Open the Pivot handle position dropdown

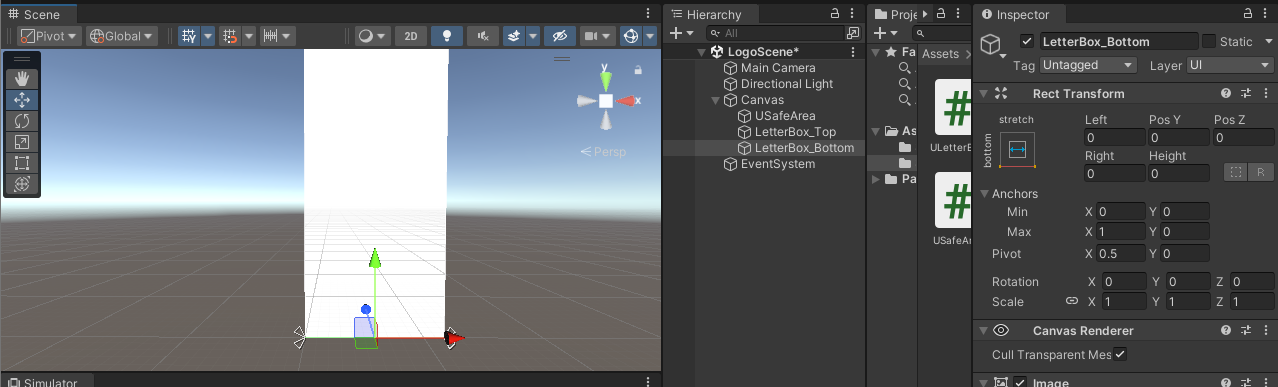point(49,35)
